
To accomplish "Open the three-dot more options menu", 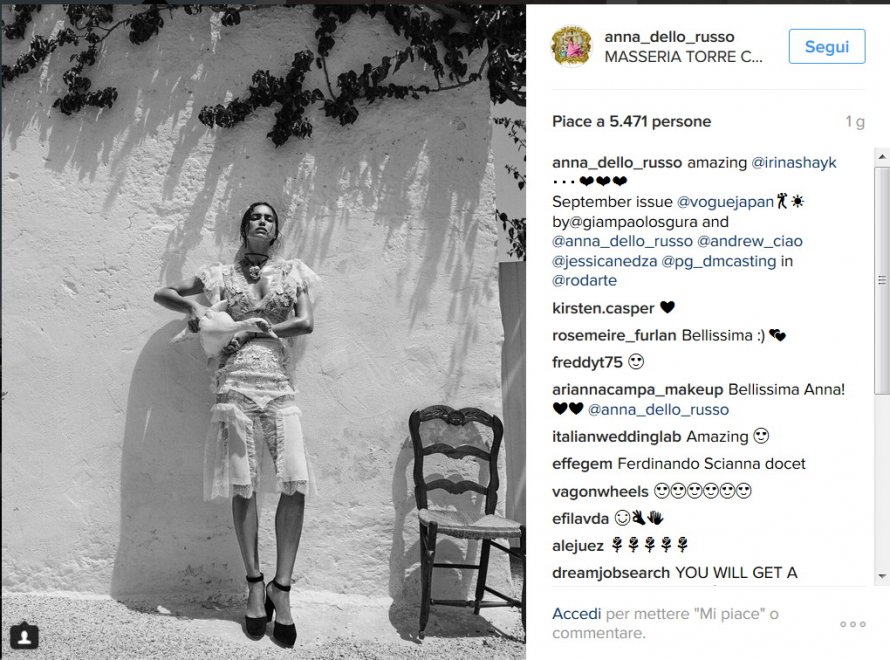I will (853, 624).
